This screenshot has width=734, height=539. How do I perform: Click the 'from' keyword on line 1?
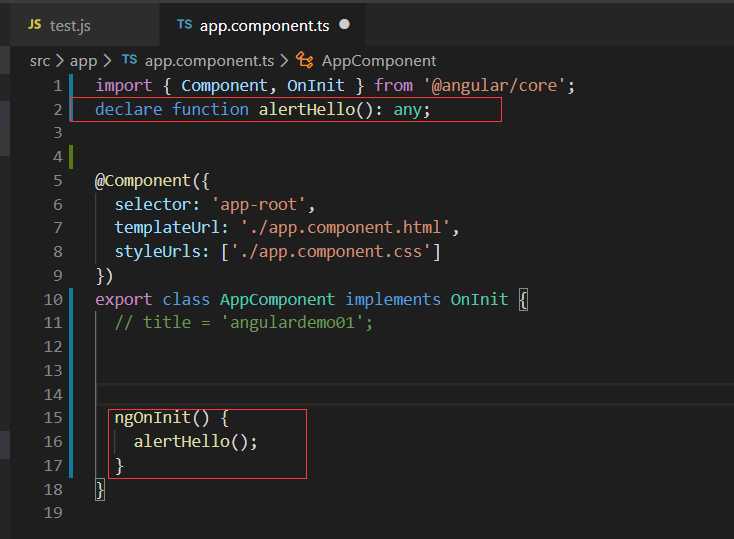pos(393,86)
